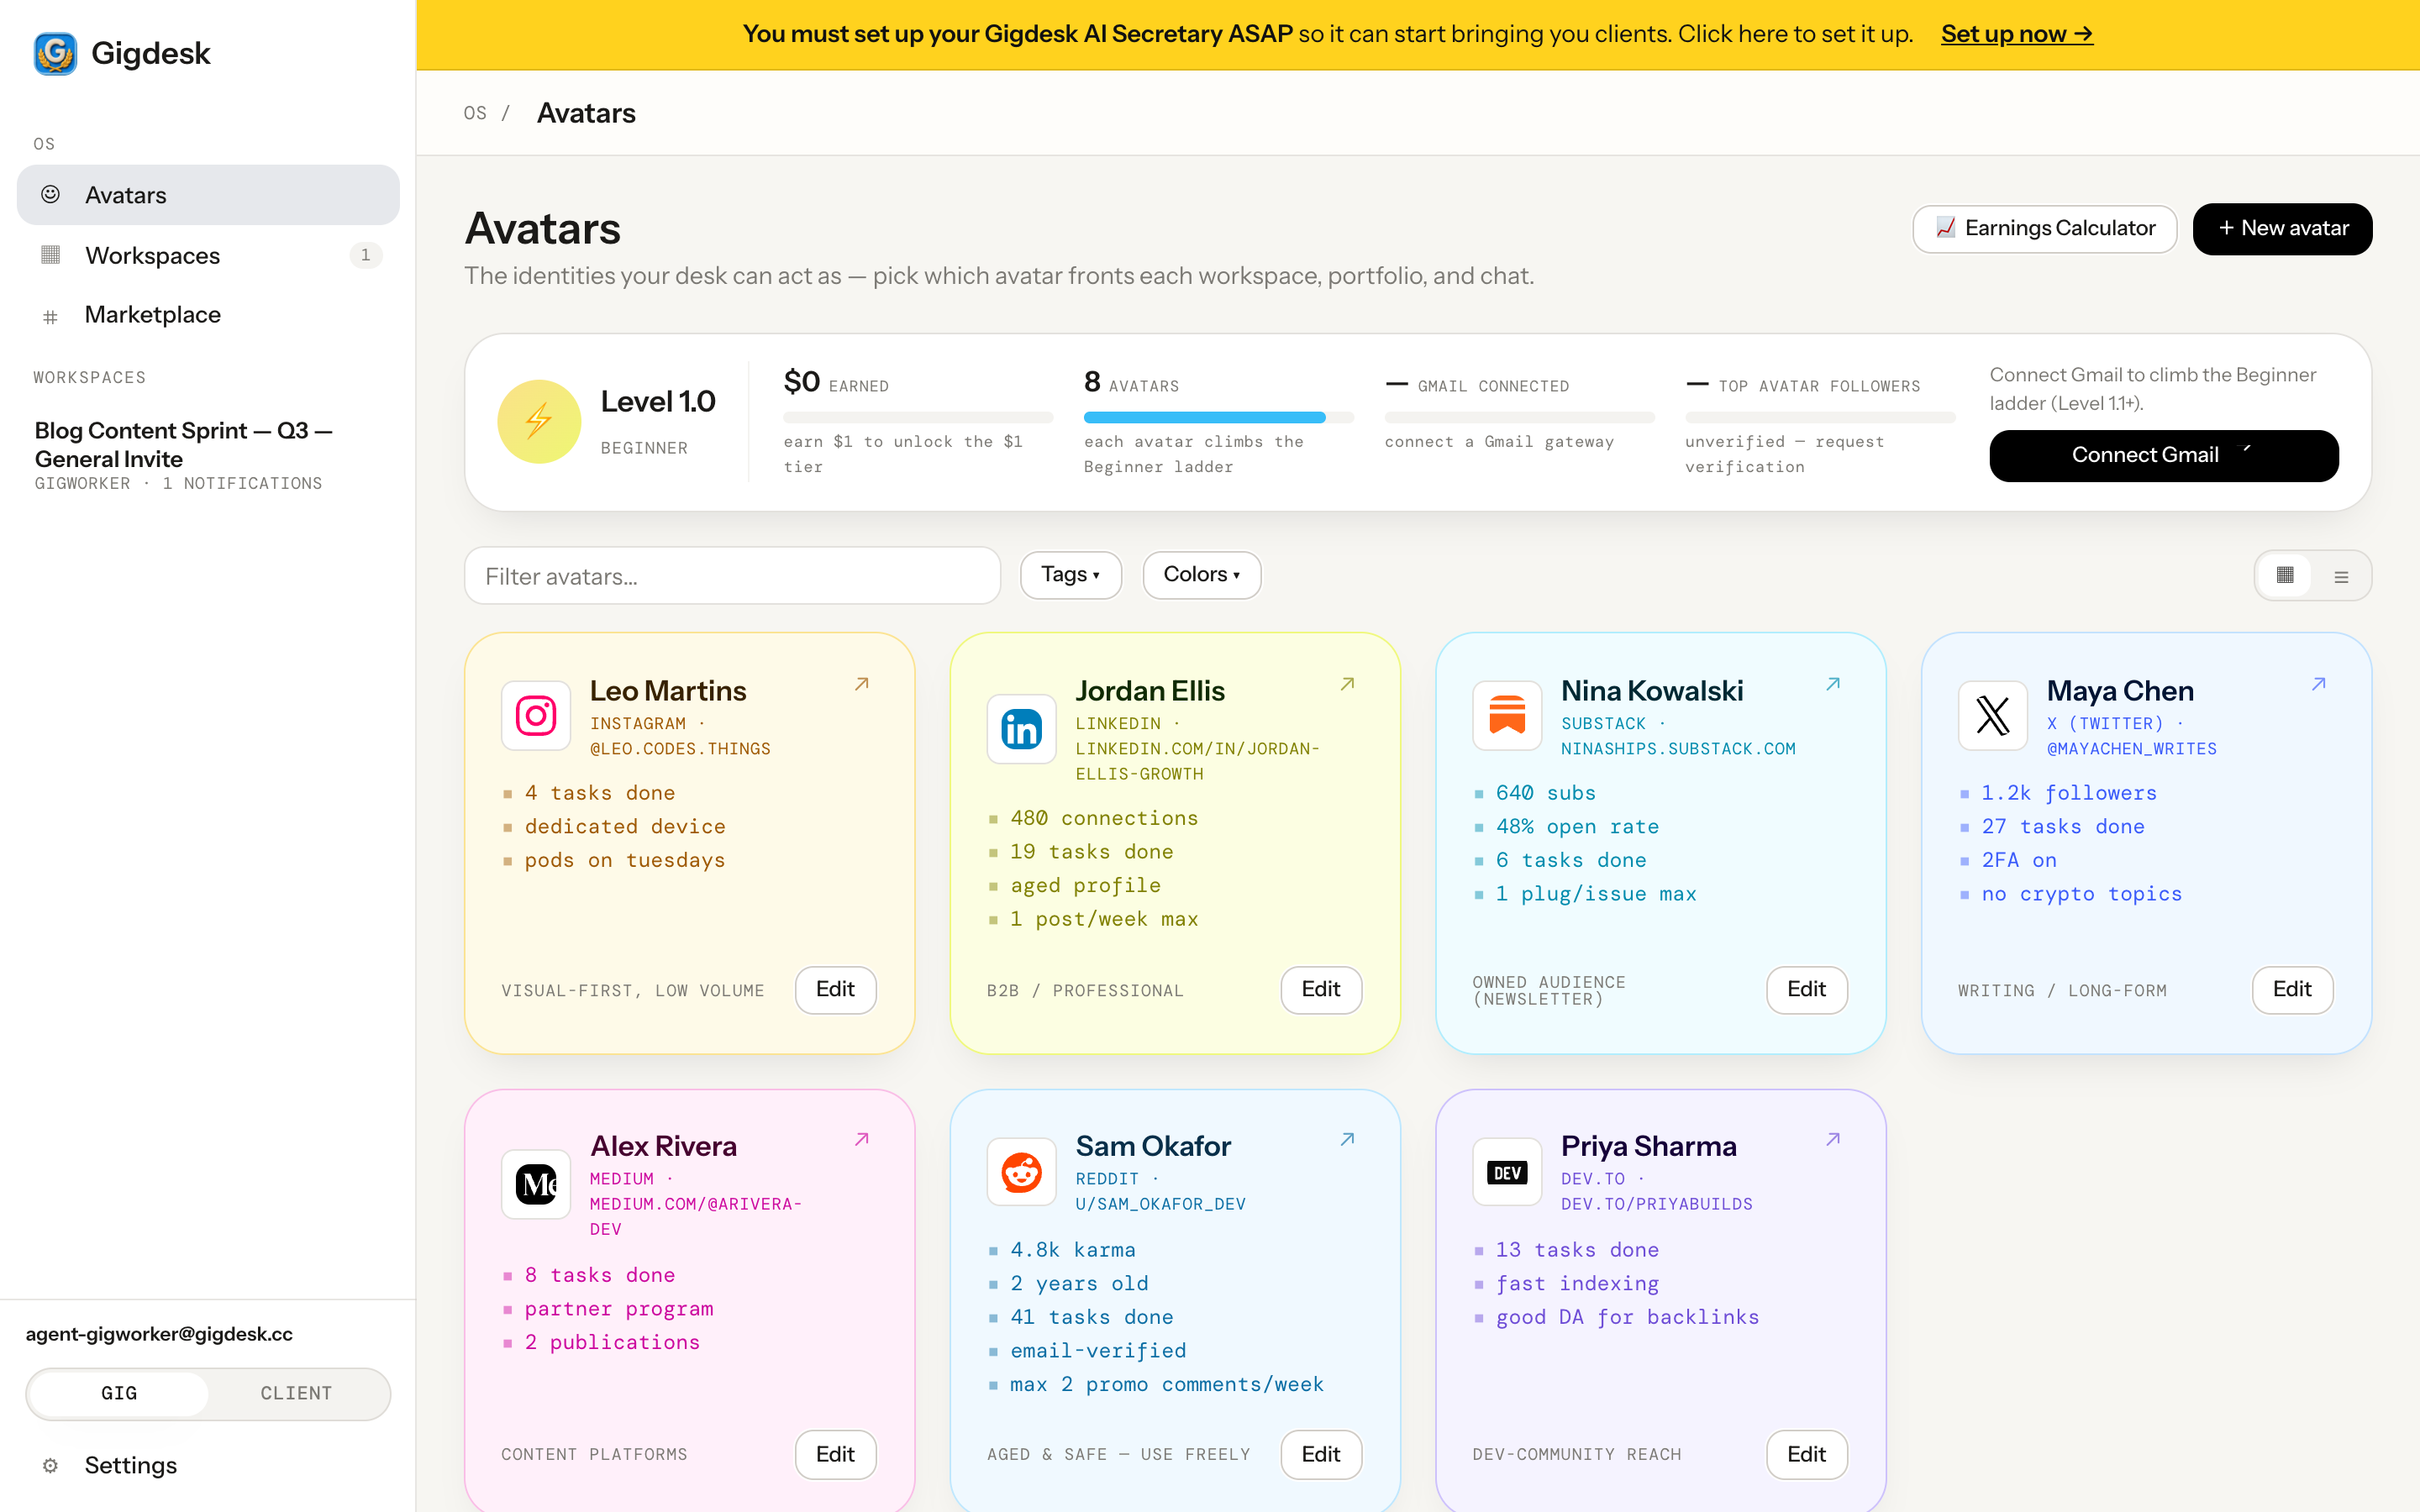Switch to list view layout
Viewport: 2420px width, 1512px height.
point(2341,576)
